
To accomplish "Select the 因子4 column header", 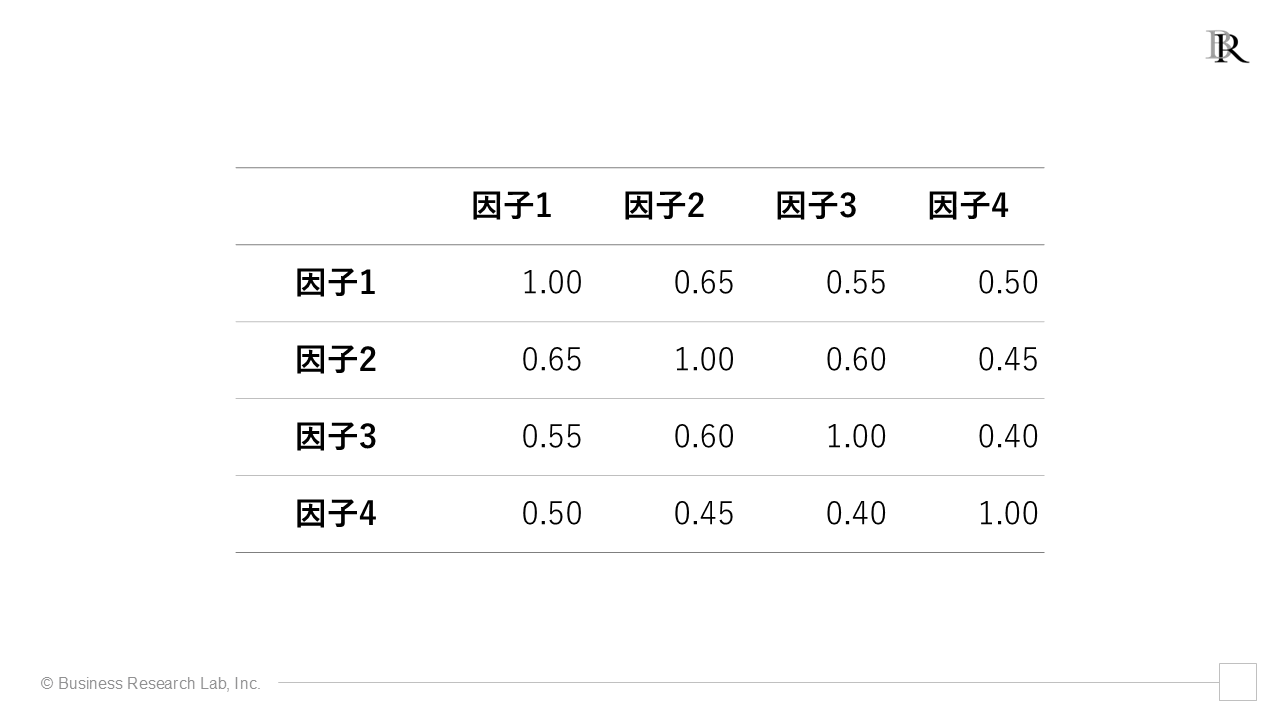I will pyautogui.click(x=968, y=206).
